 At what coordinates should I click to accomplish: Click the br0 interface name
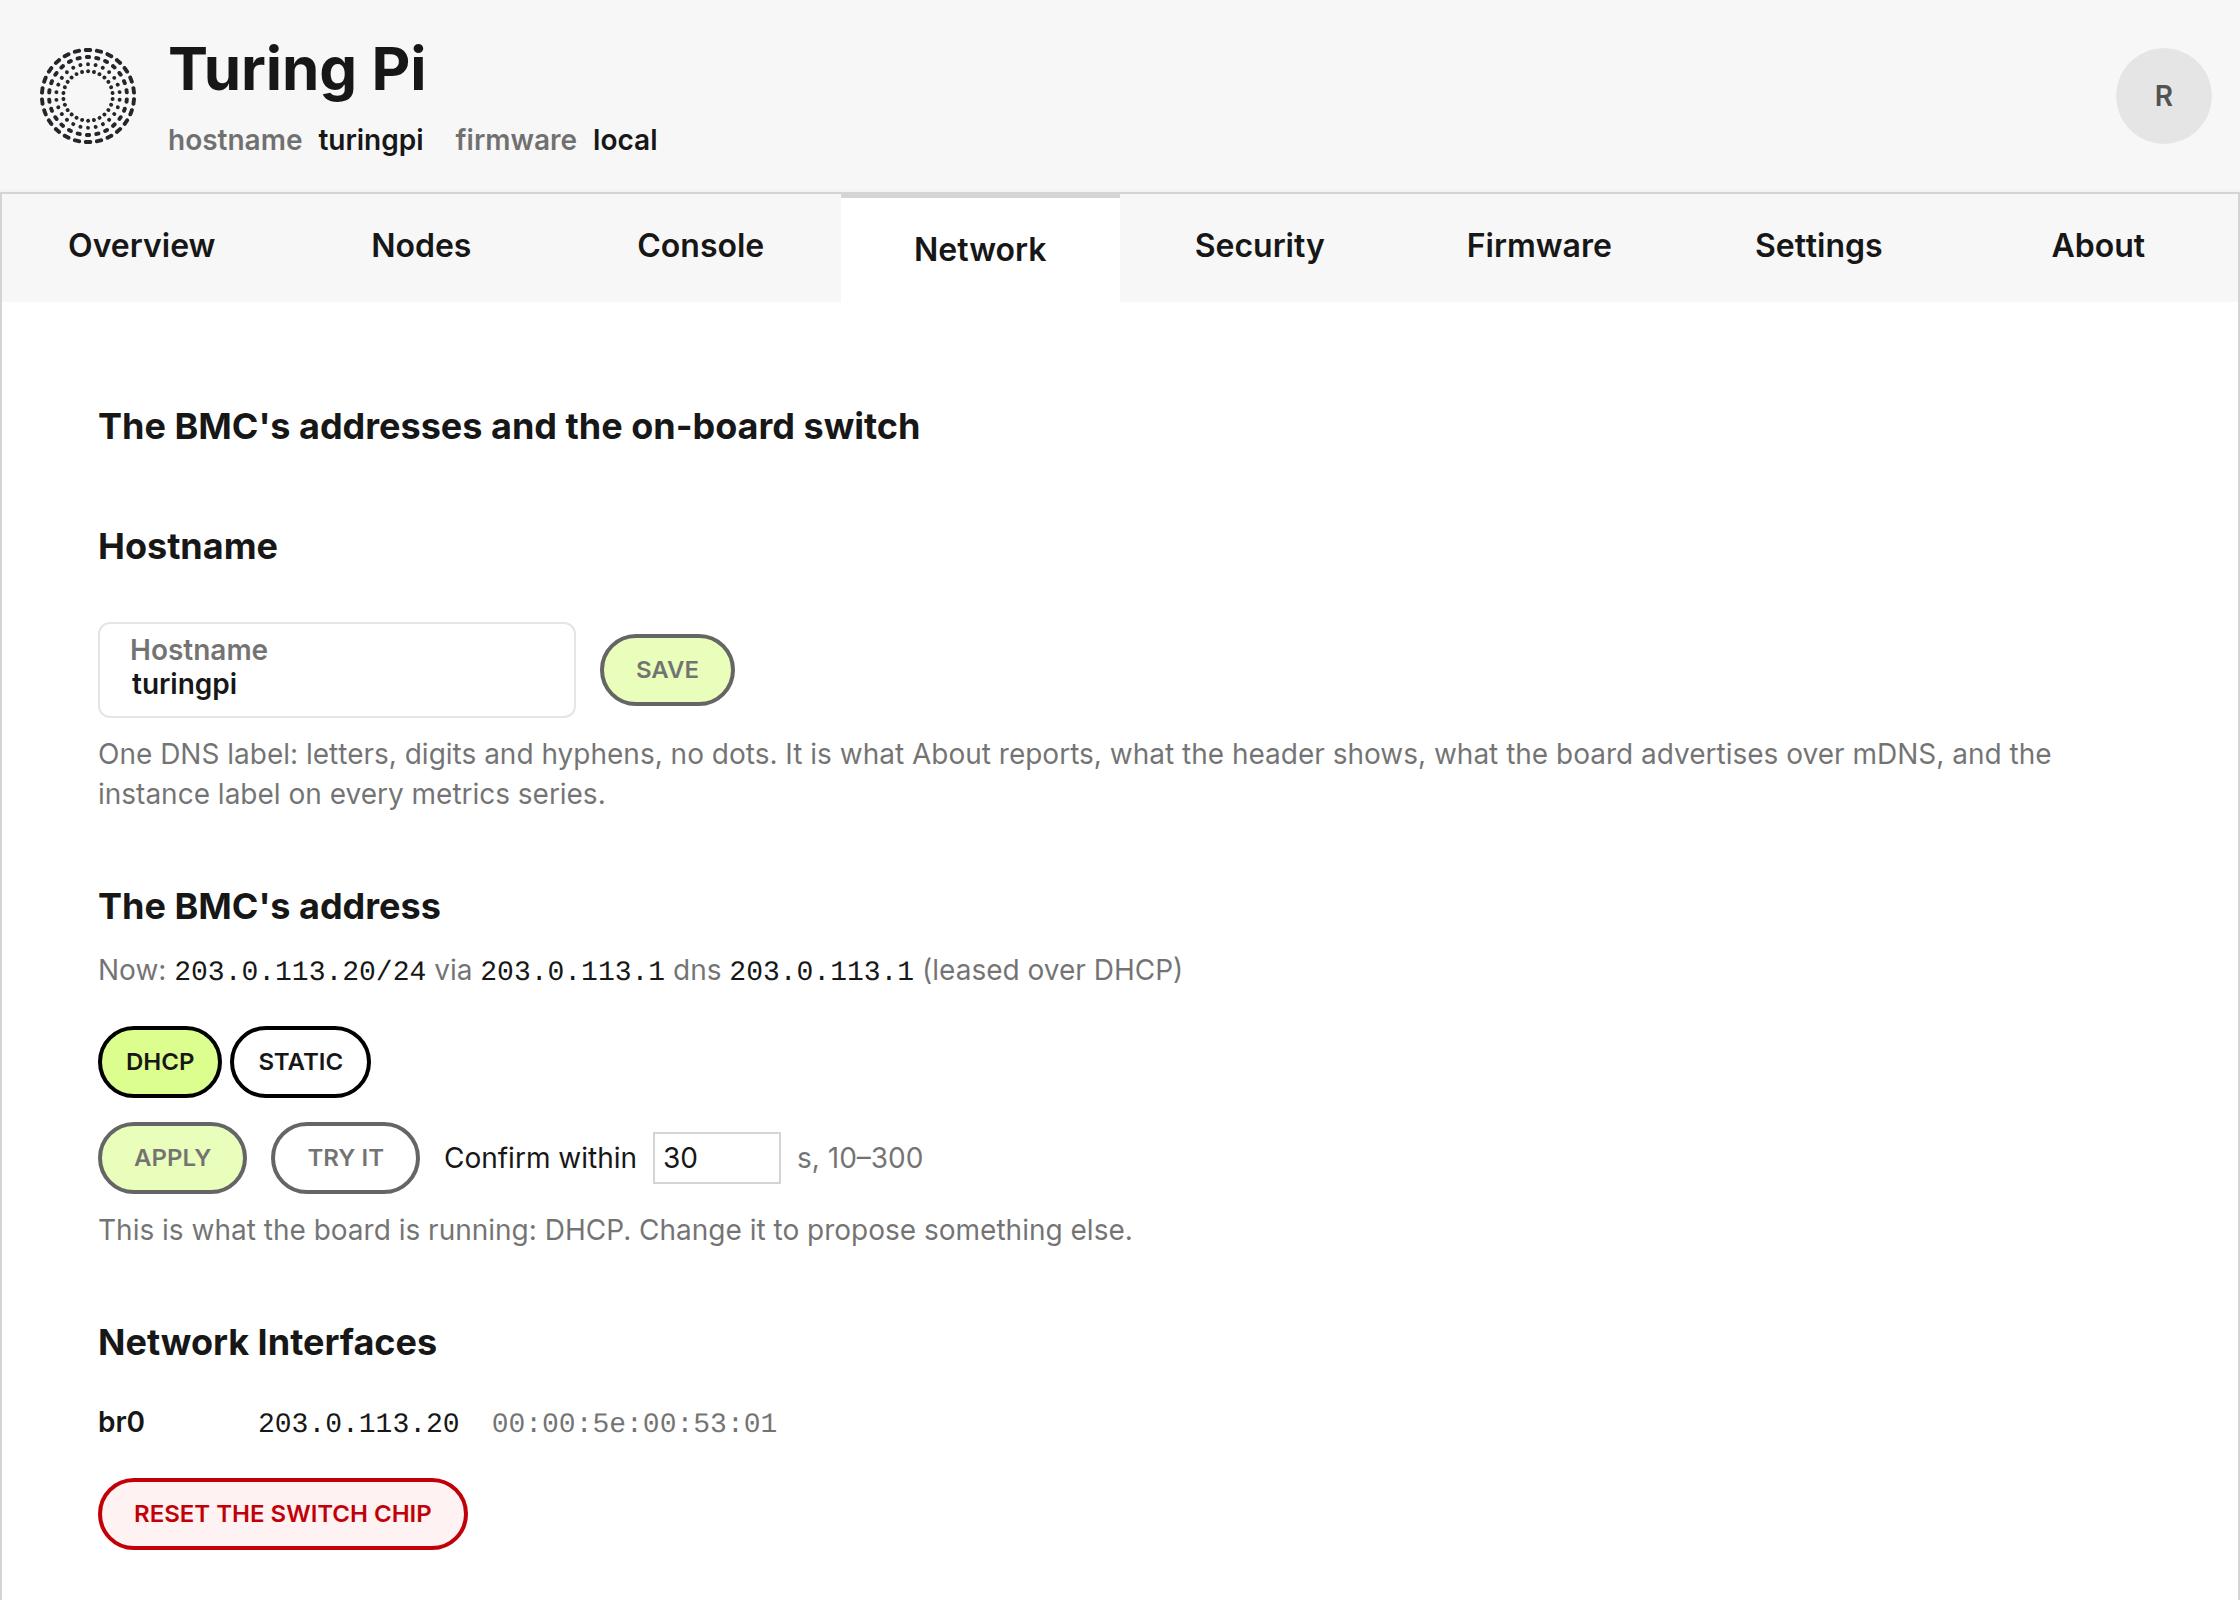point(121,1422)
